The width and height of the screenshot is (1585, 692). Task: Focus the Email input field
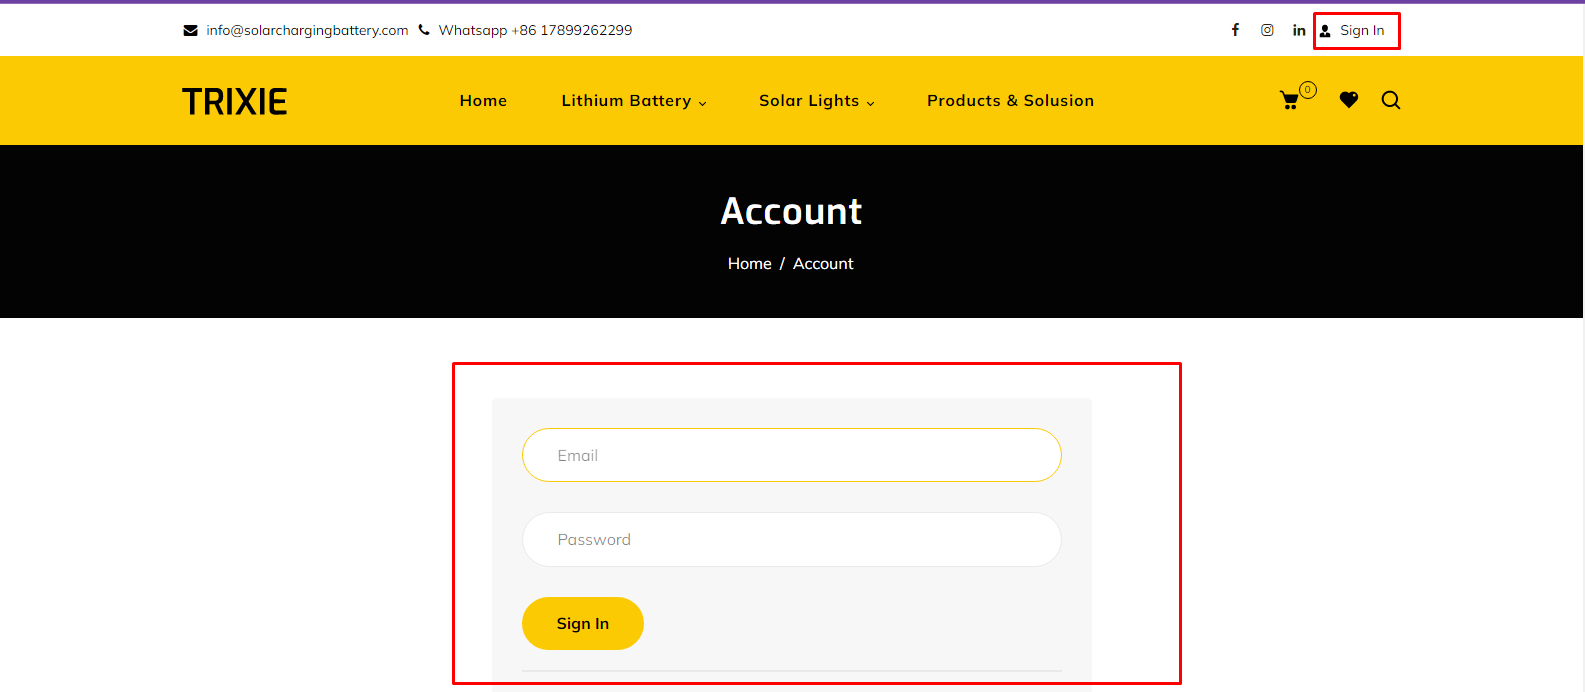pos(792,455)
